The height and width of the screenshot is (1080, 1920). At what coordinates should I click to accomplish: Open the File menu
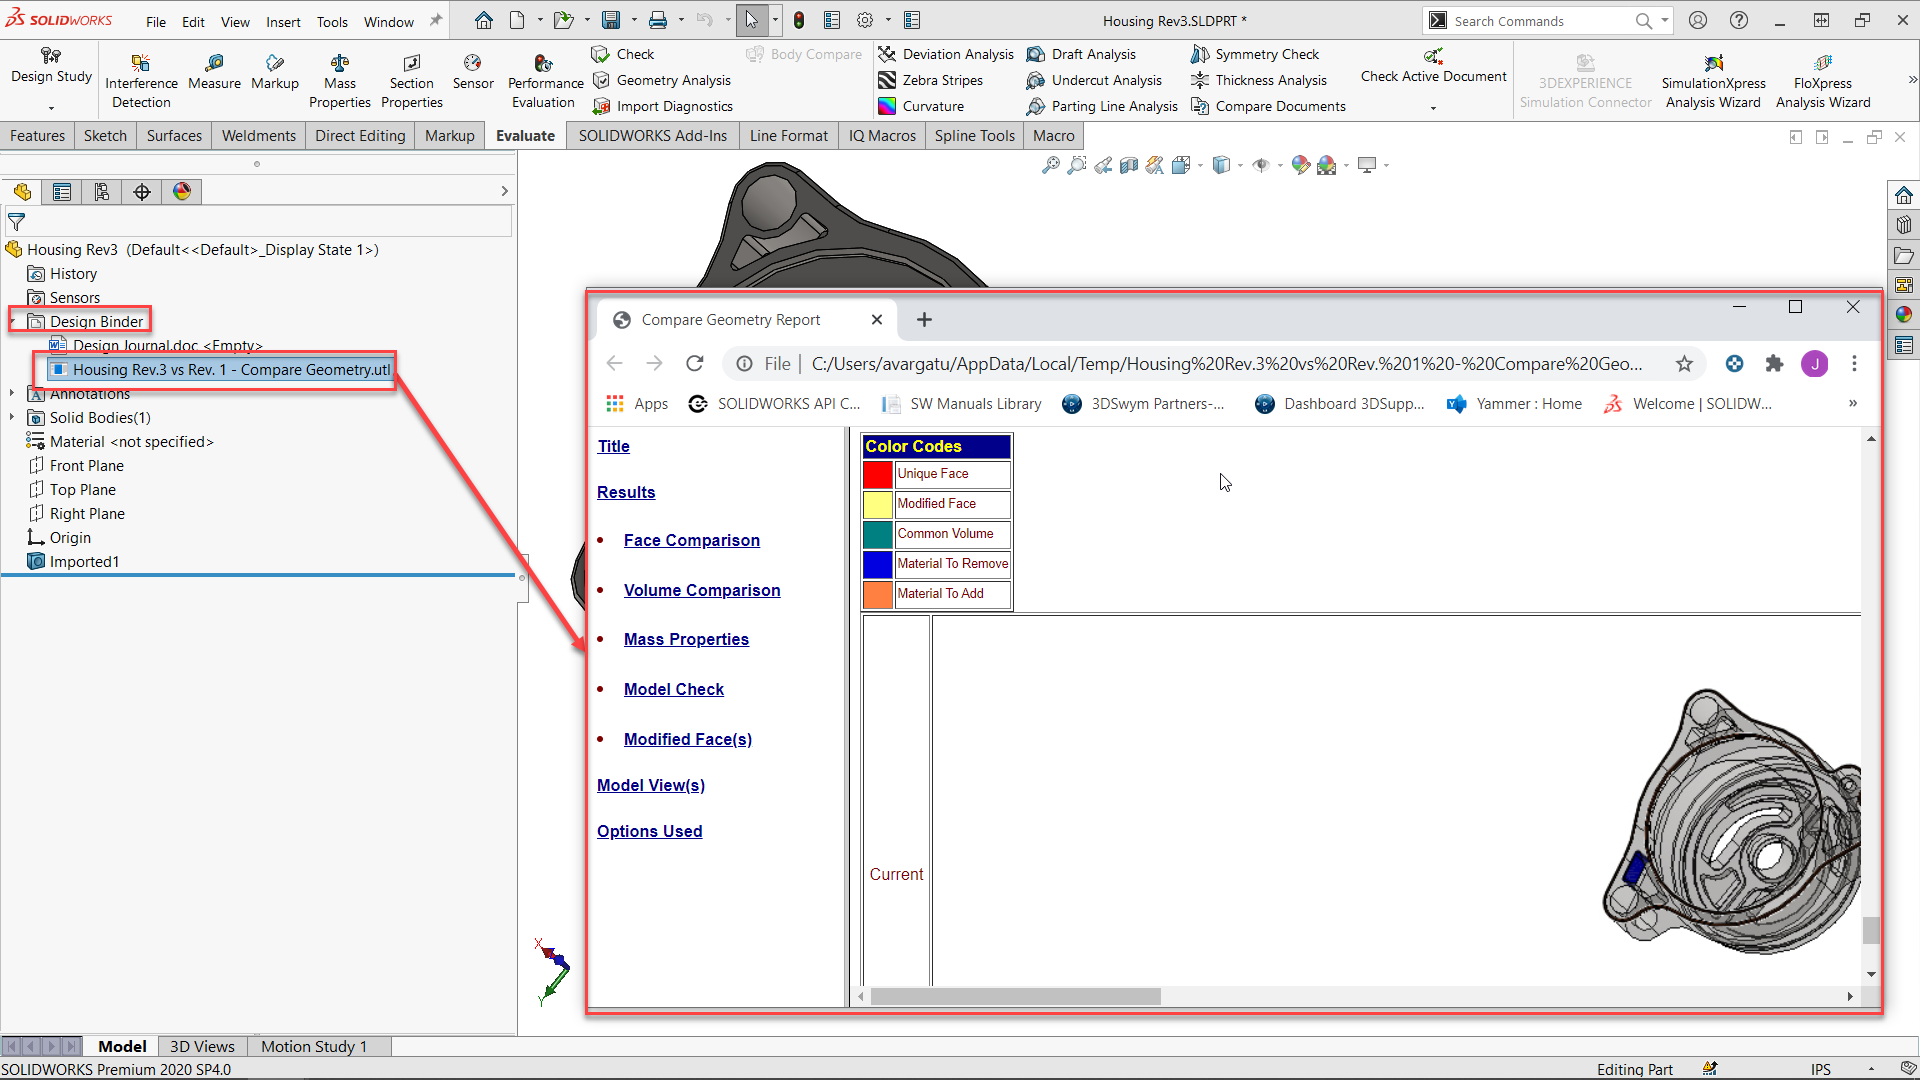pyautogui.click(x=156, y=22)
